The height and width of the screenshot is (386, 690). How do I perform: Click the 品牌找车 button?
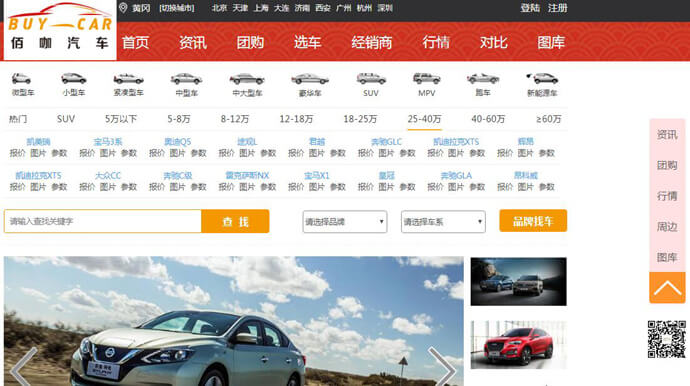pyautogui.click(x=533, y=221)
